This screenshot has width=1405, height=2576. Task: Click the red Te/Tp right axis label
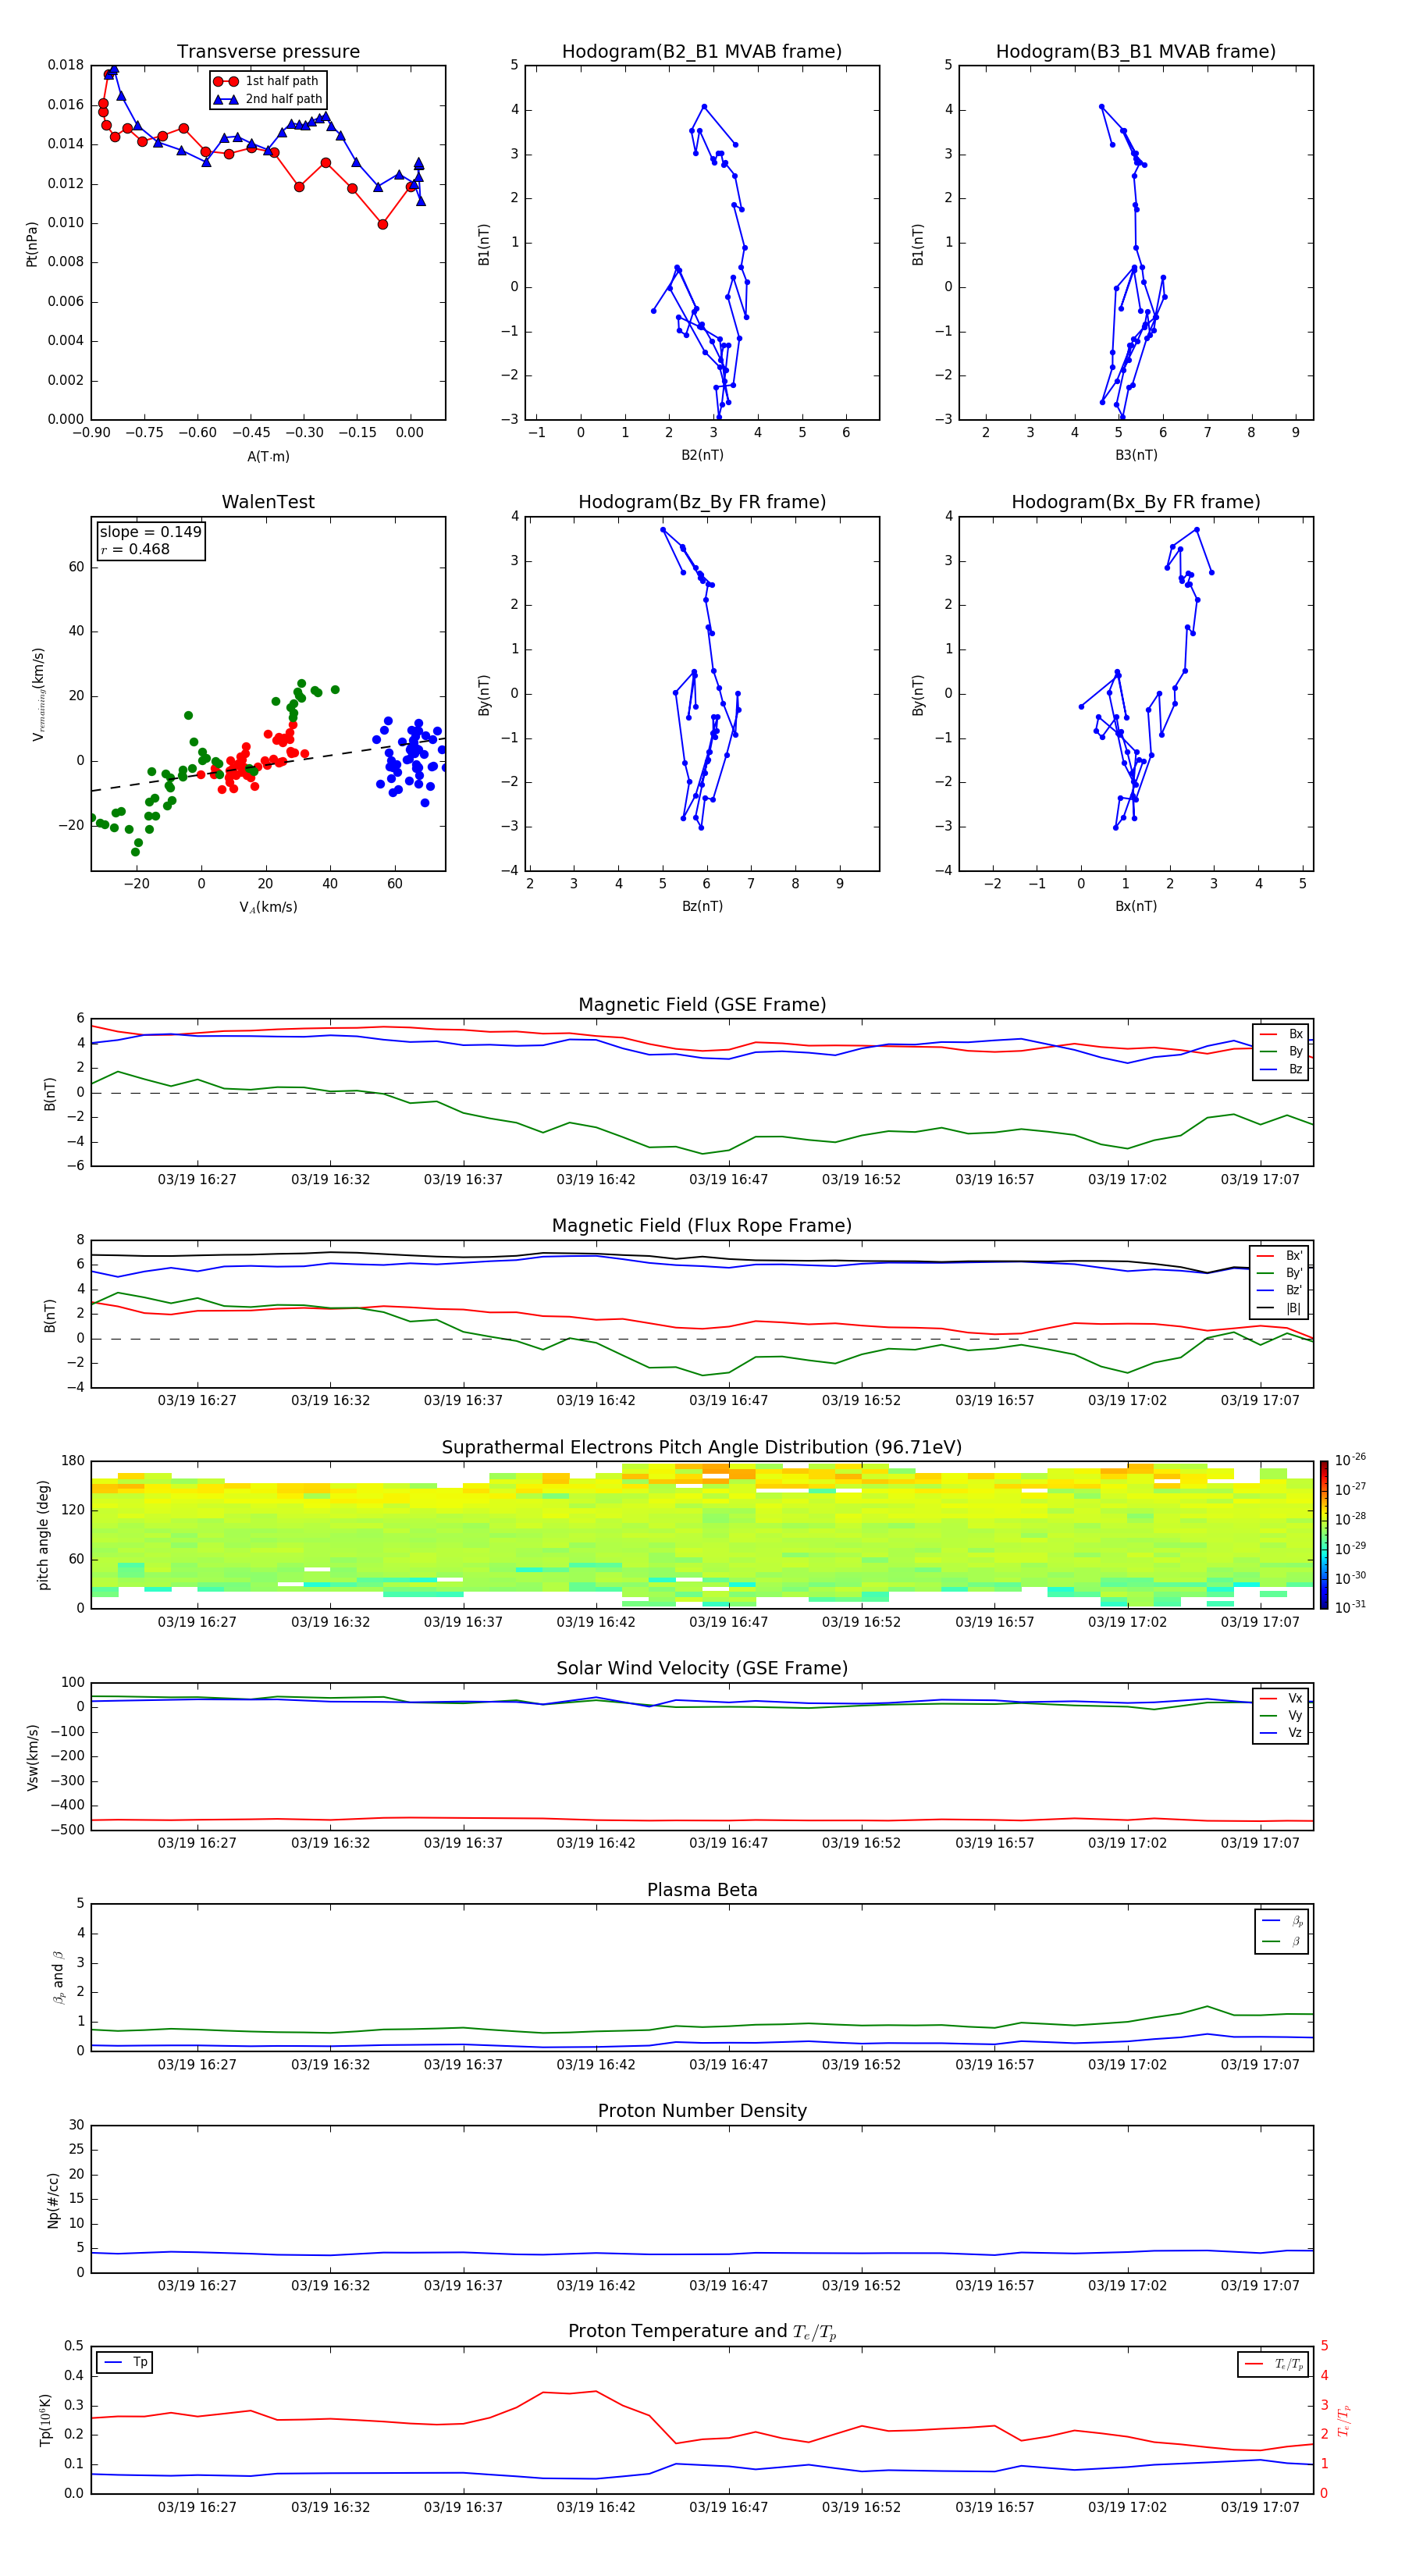pos(1345,2420)
